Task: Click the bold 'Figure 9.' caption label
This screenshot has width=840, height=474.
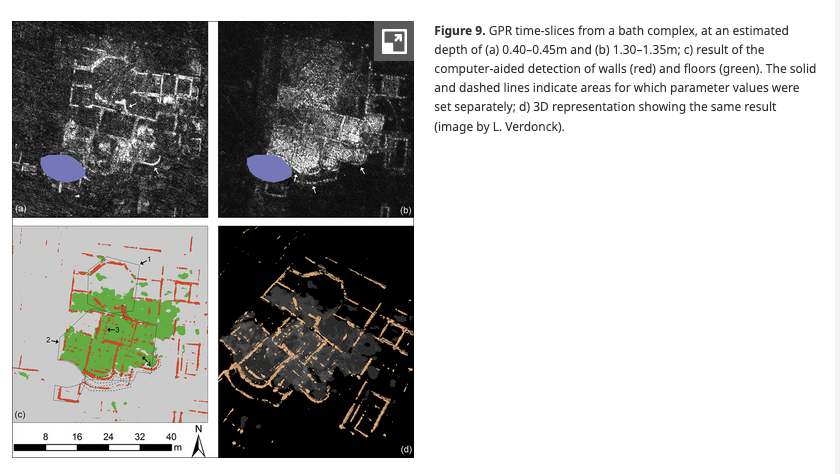Action: tap(459, 32)
